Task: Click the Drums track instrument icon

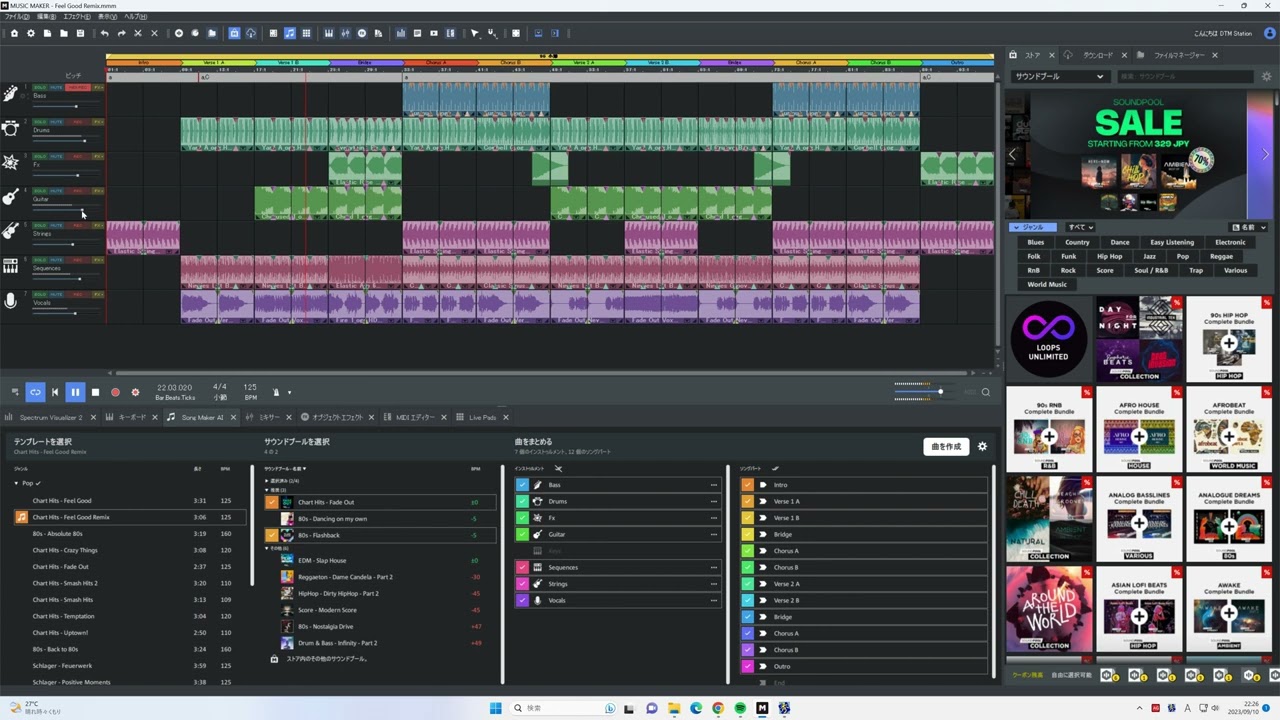Action: [10, 128]
